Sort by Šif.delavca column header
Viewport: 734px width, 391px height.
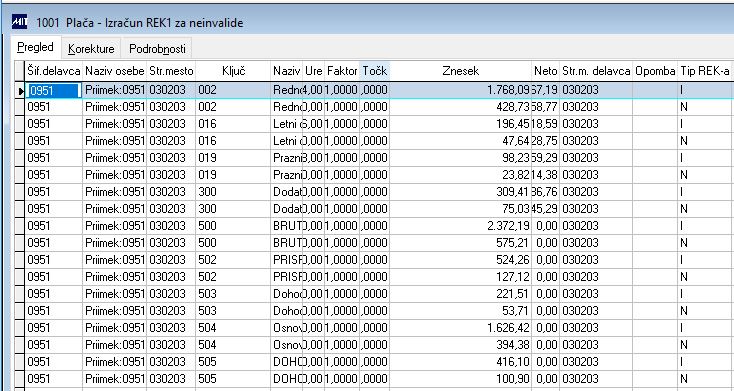pos(54,71)
